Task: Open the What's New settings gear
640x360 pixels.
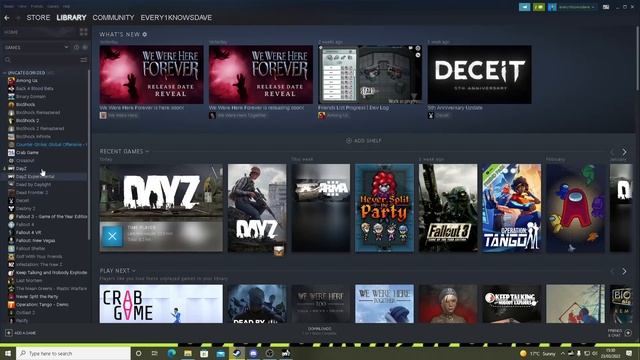Action: click(145, 34)
